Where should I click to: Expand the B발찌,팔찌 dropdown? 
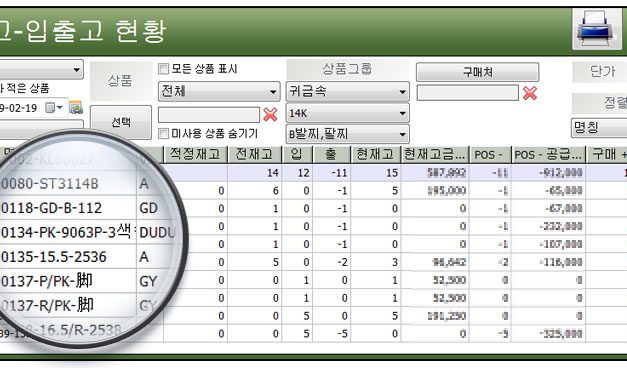click(347, 134)
